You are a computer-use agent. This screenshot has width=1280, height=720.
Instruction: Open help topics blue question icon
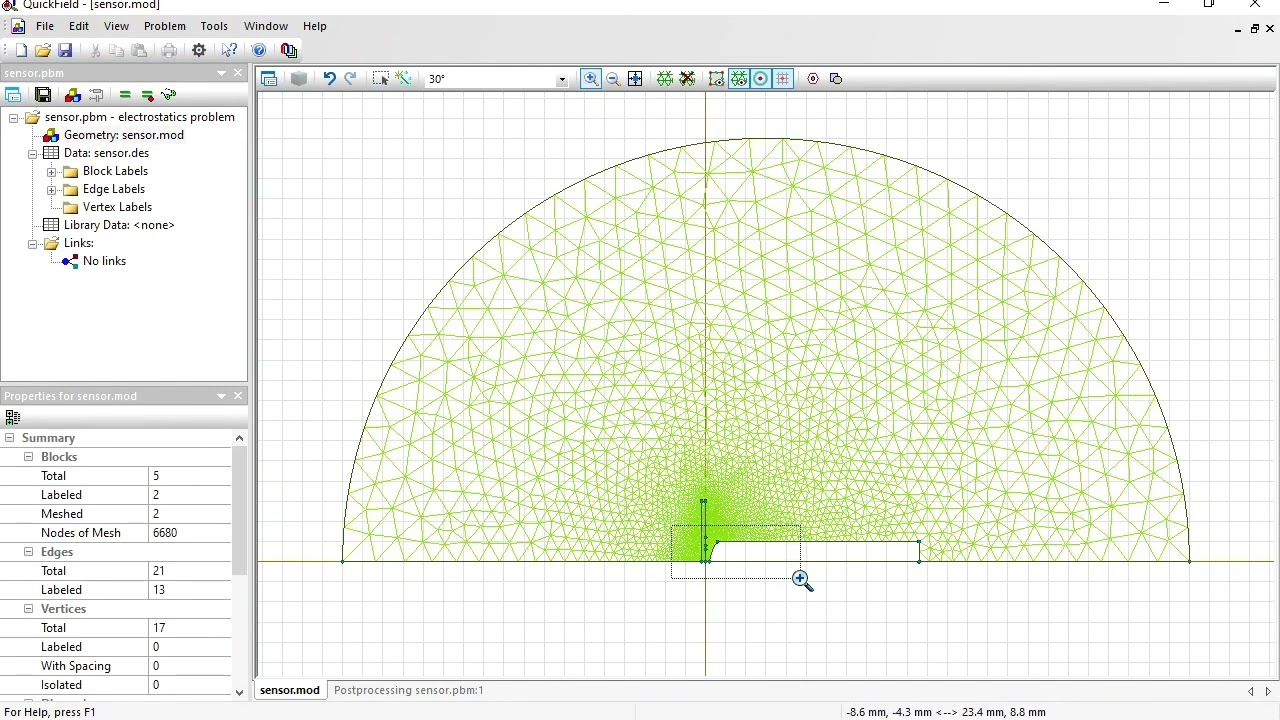pos(259,50)
